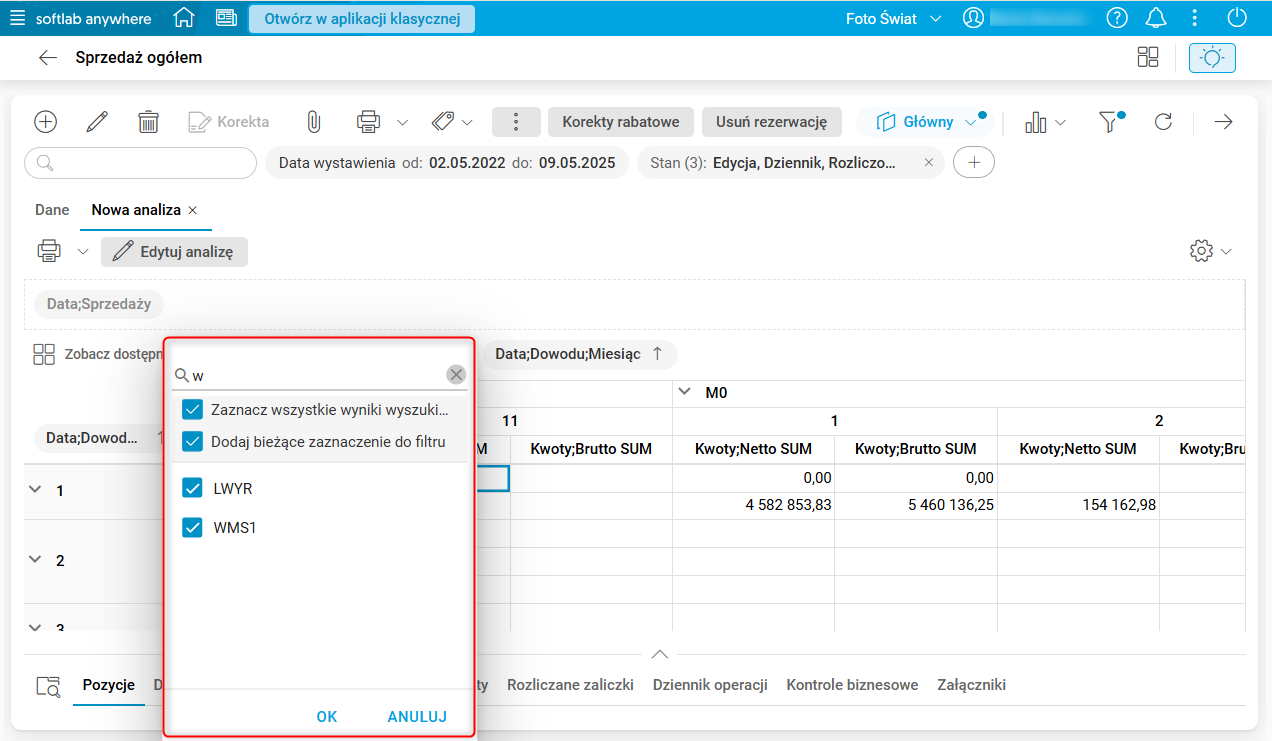Image resolution: width=1272 pixels, height=741 pixels.
Task: Open the Foto Świat company dropdown
Action: (894, 19)
